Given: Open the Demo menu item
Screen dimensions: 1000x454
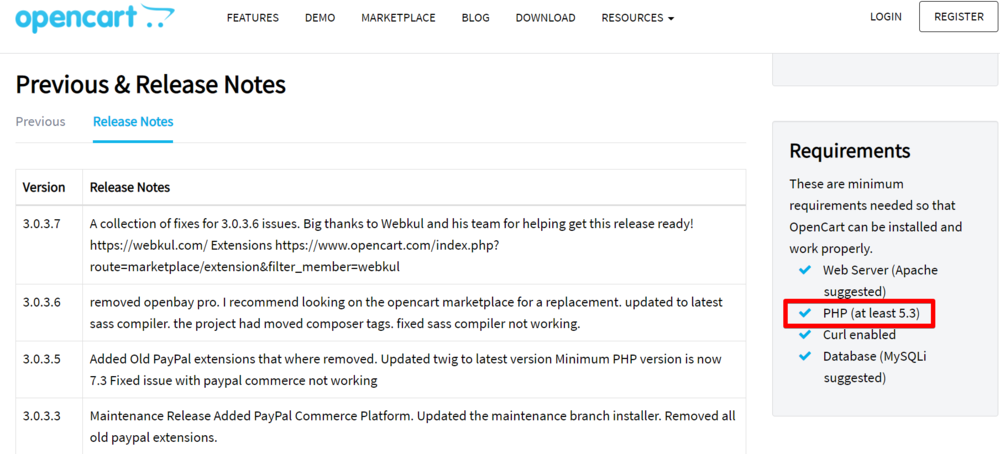Looking at the screenshot, I should [320, 18].
